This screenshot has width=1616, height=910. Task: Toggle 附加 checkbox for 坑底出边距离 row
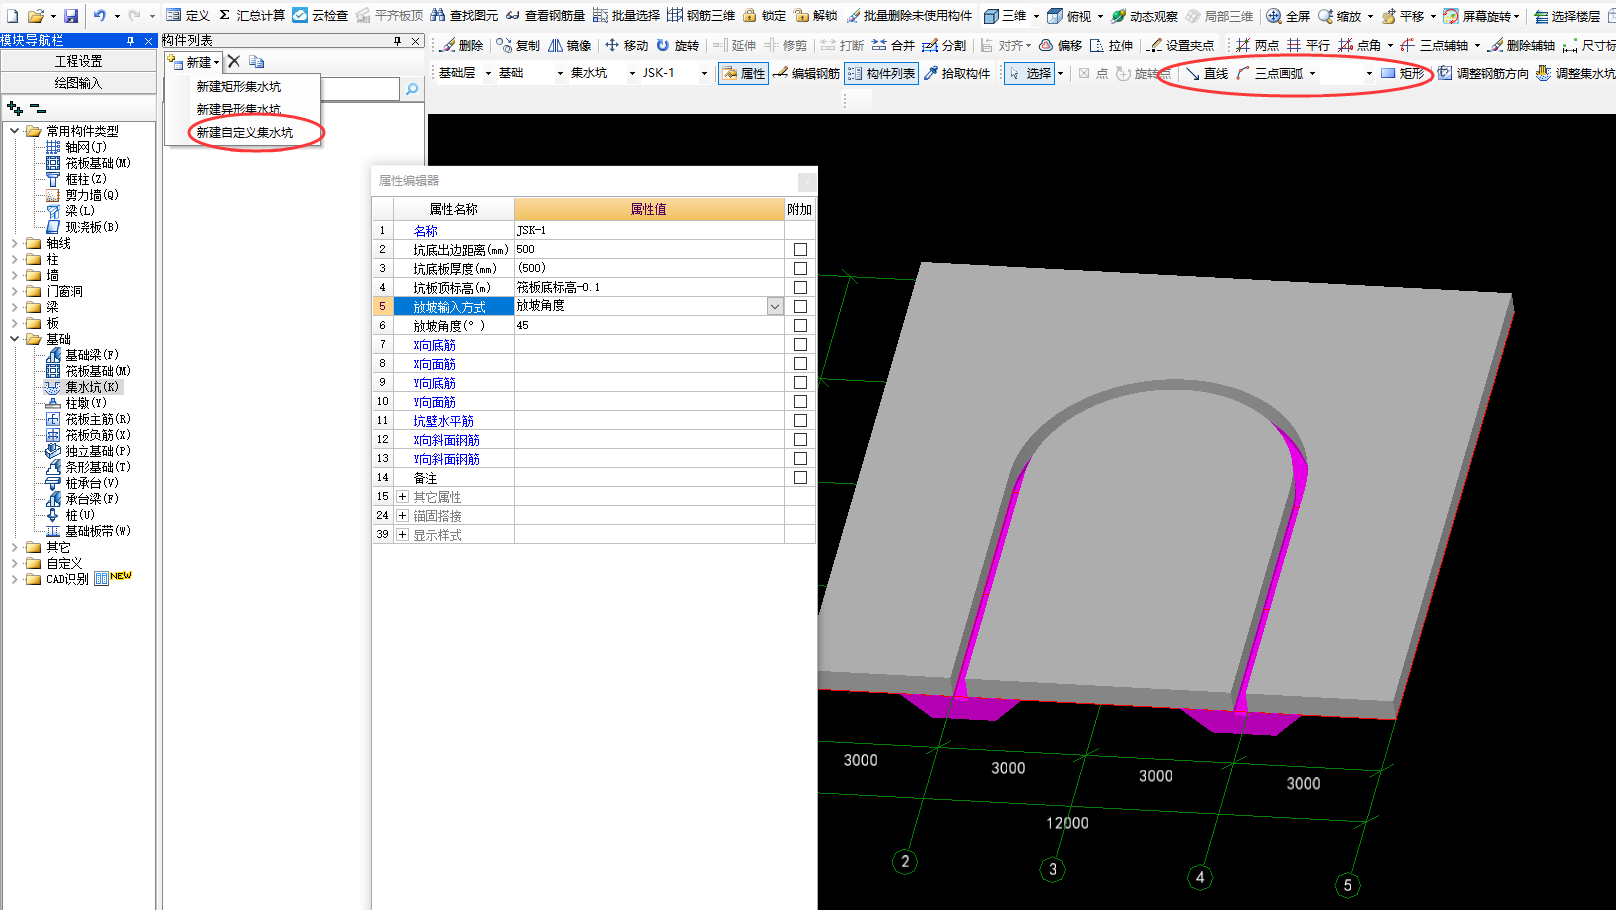(800, 249)
